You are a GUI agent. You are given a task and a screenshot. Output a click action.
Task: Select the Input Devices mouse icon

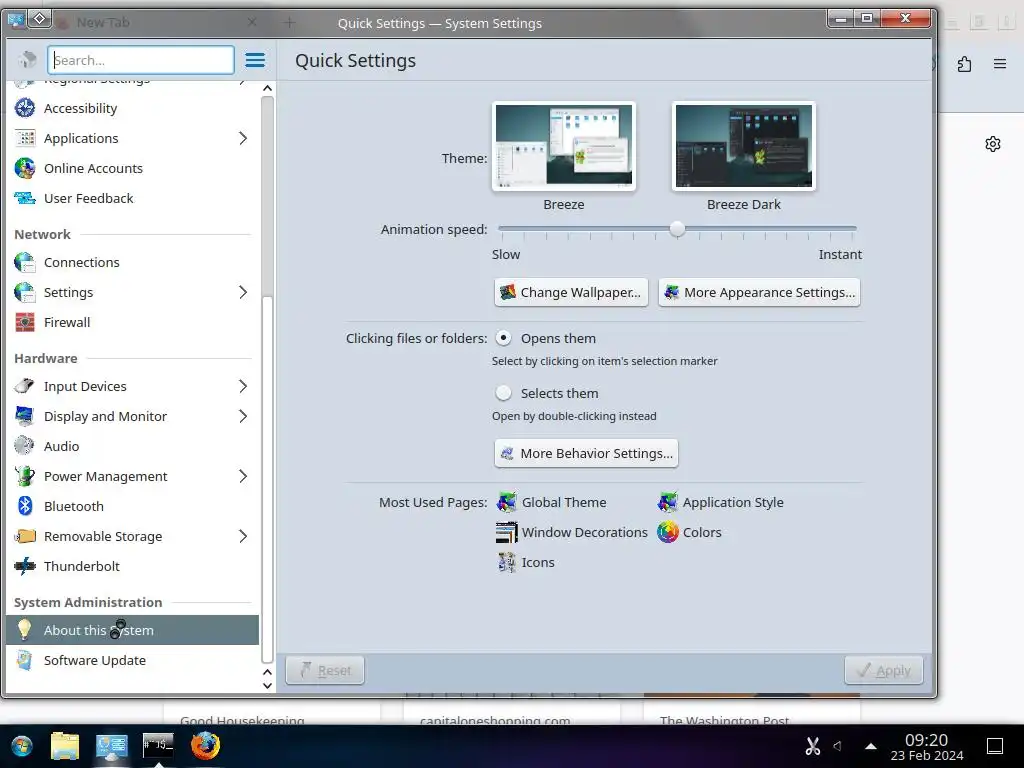(25, 387)
